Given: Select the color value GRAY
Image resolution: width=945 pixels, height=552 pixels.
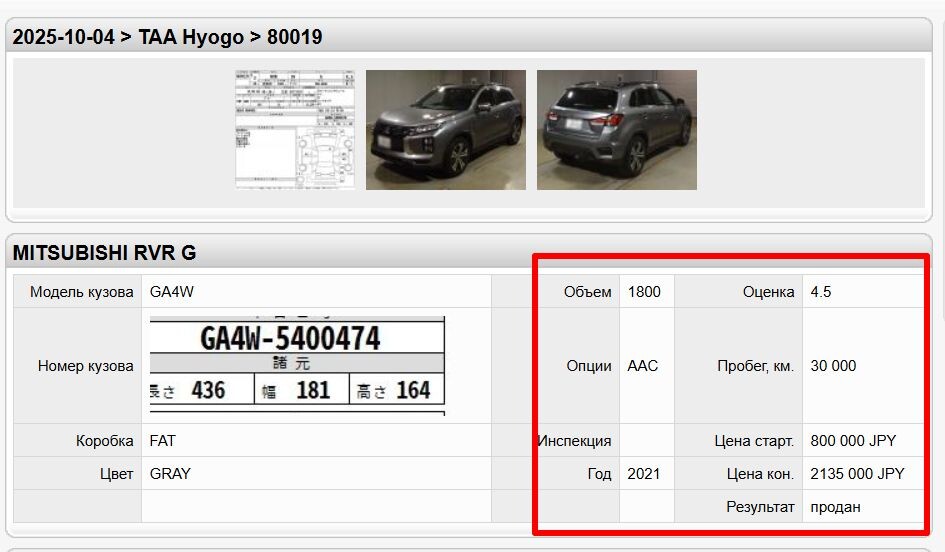Looking at the screenshot, I should (170, 474).
